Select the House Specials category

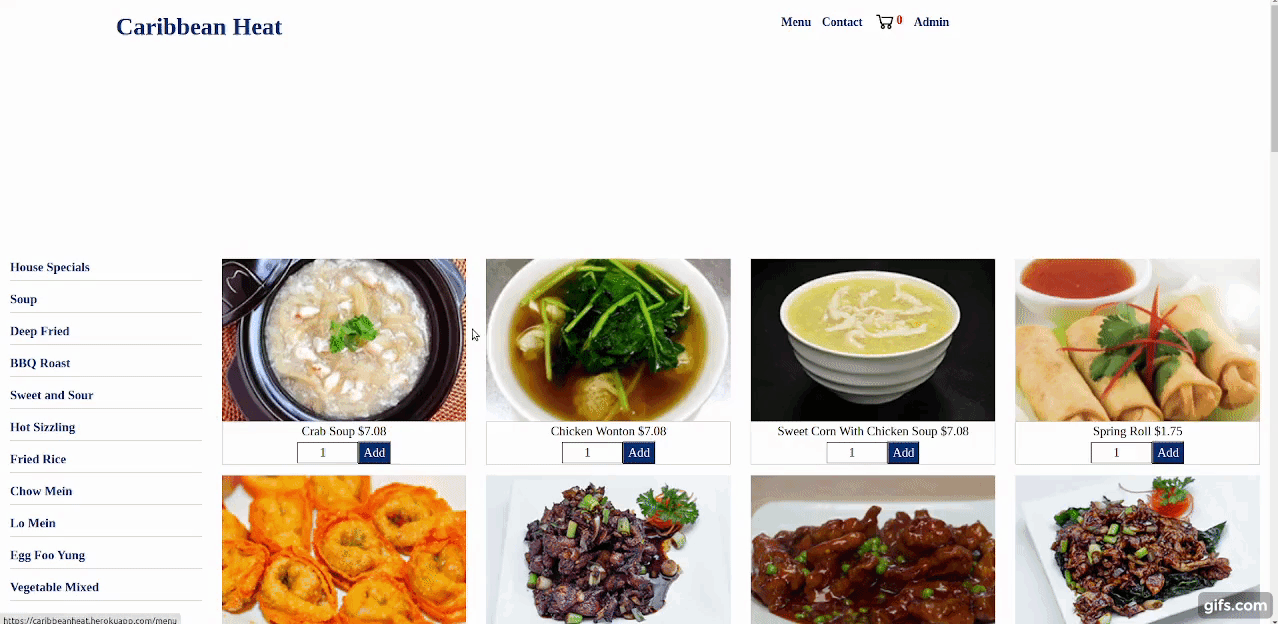tap(50, 267)
